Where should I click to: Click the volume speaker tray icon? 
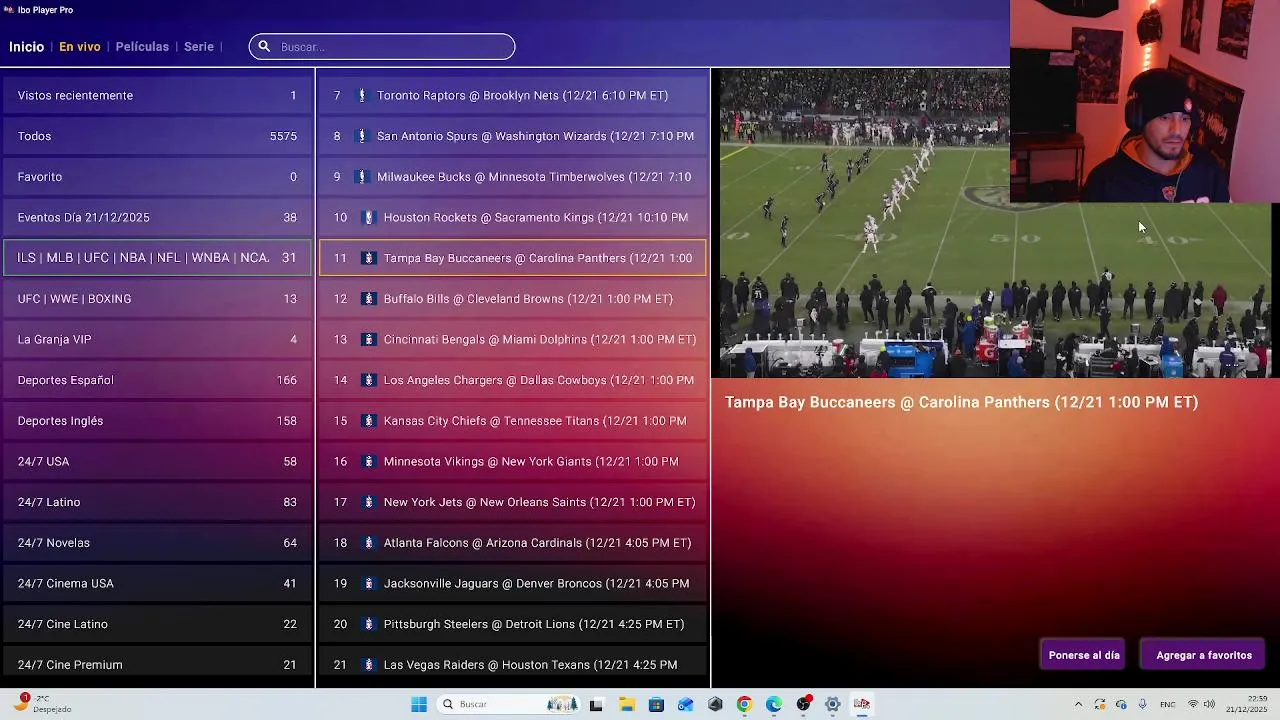(1210, 705)
